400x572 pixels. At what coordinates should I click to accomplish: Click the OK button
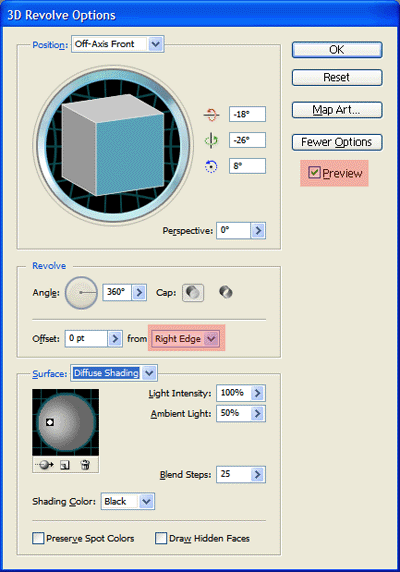(x=337, y=50)
